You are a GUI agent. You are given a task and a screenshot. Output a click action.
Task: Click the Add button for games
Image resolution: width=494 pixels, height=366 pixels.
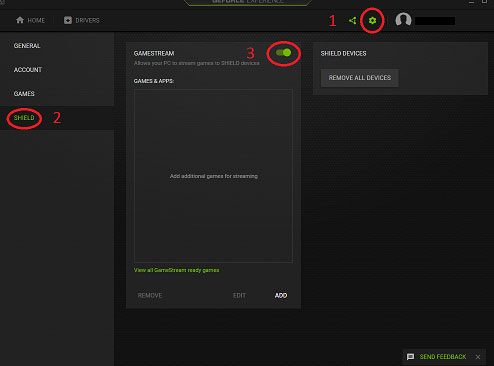(x=281, y=295)
